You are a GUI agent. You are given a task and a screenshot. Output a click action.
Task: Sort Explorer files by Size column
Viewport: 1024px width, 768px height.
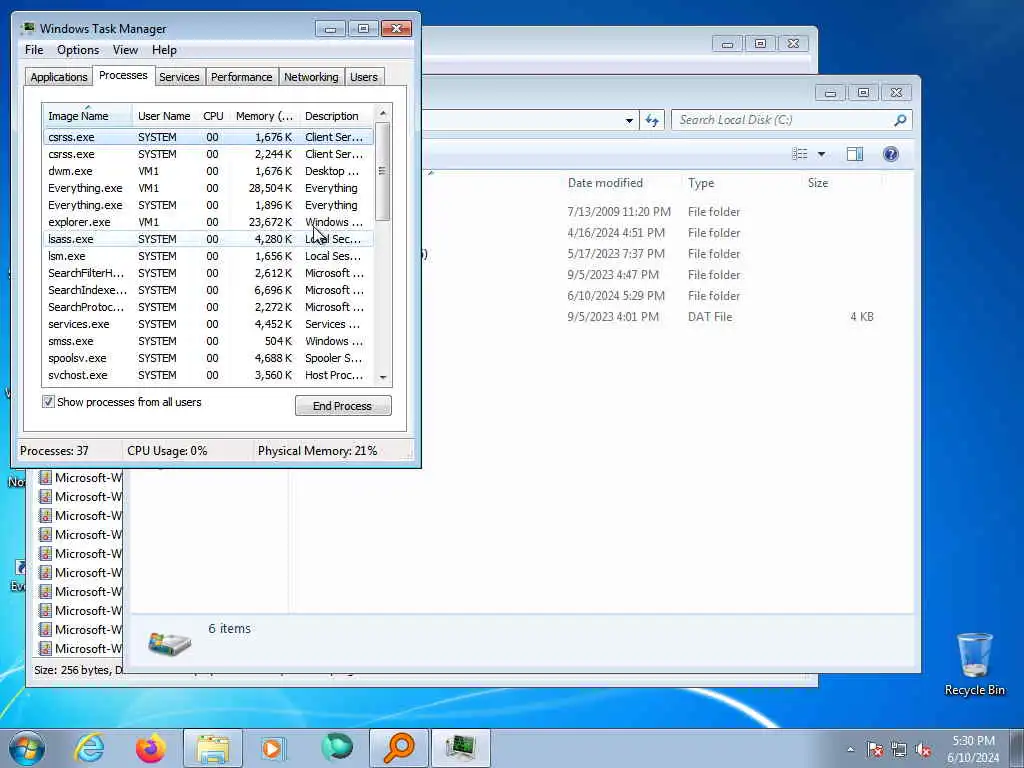coord(841,183)
